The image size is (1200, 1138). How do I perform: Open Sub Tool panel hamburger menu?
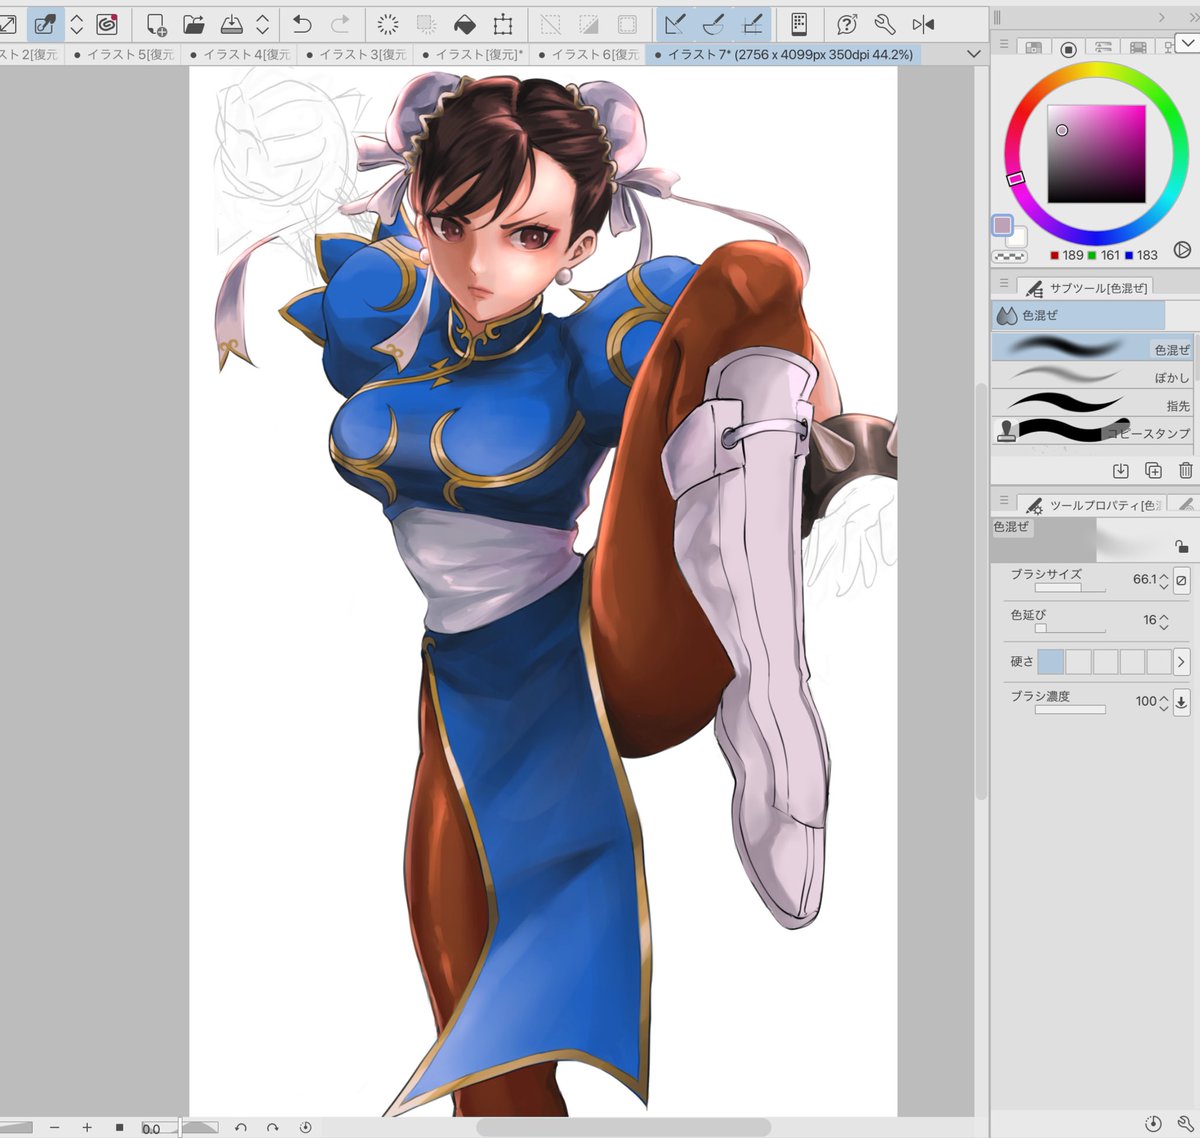[1004, 283]
